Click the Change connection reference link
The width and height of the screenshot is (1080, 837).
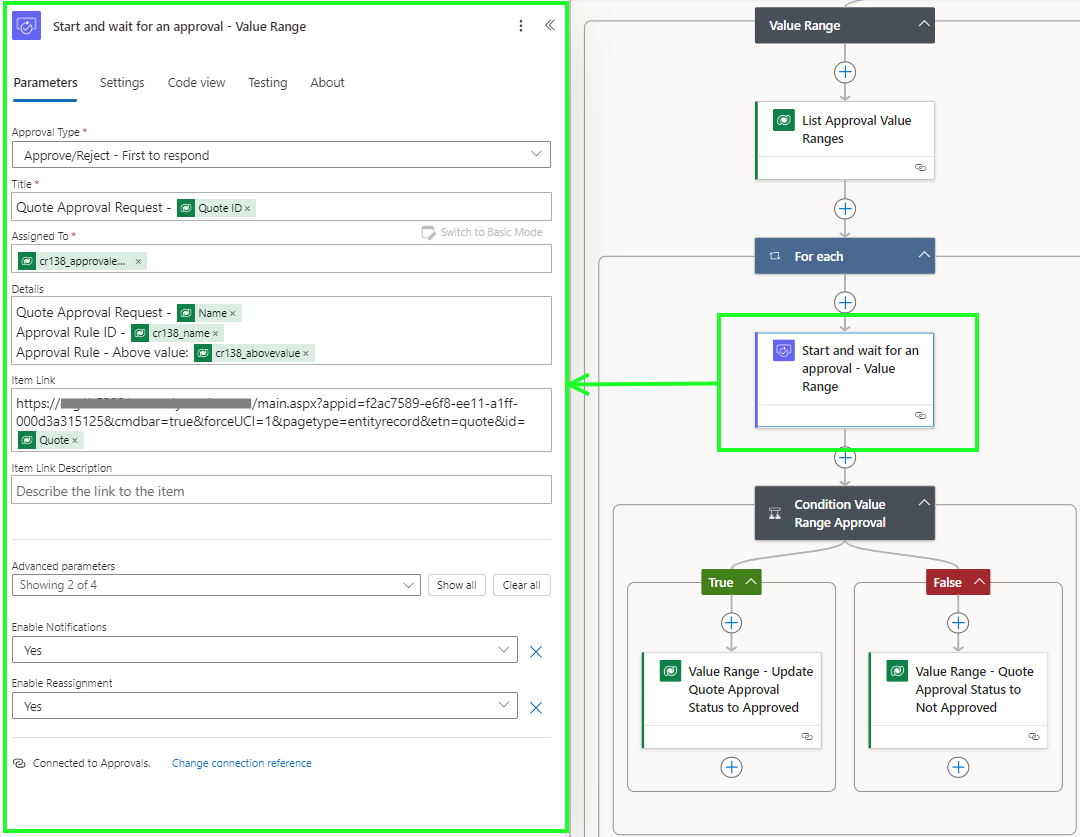pos(241,763)
